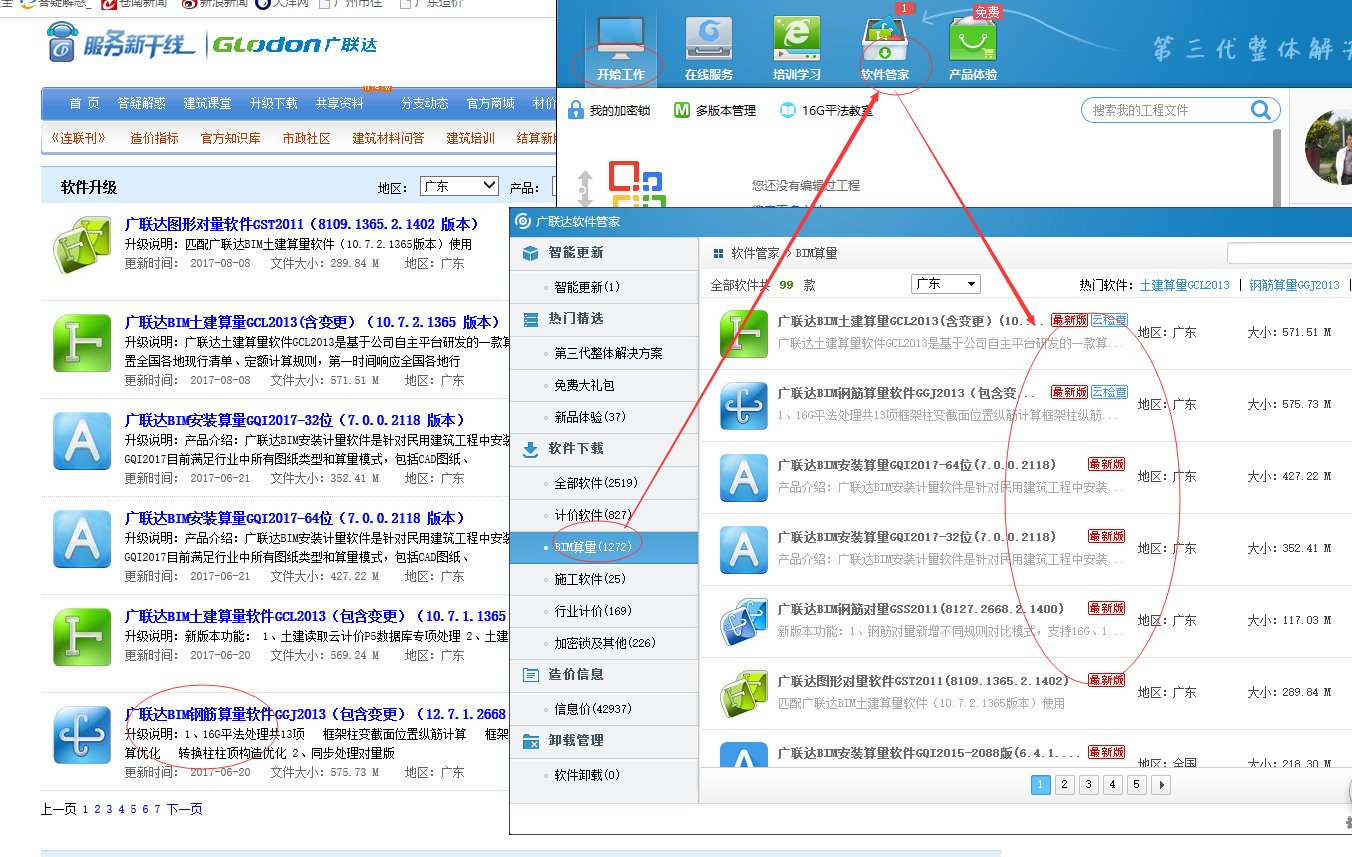The image size is (1352, 857).
Task: Select BIM算量(1272) in the sidebar
Action: pyautogui.click(x=593, y=547)
